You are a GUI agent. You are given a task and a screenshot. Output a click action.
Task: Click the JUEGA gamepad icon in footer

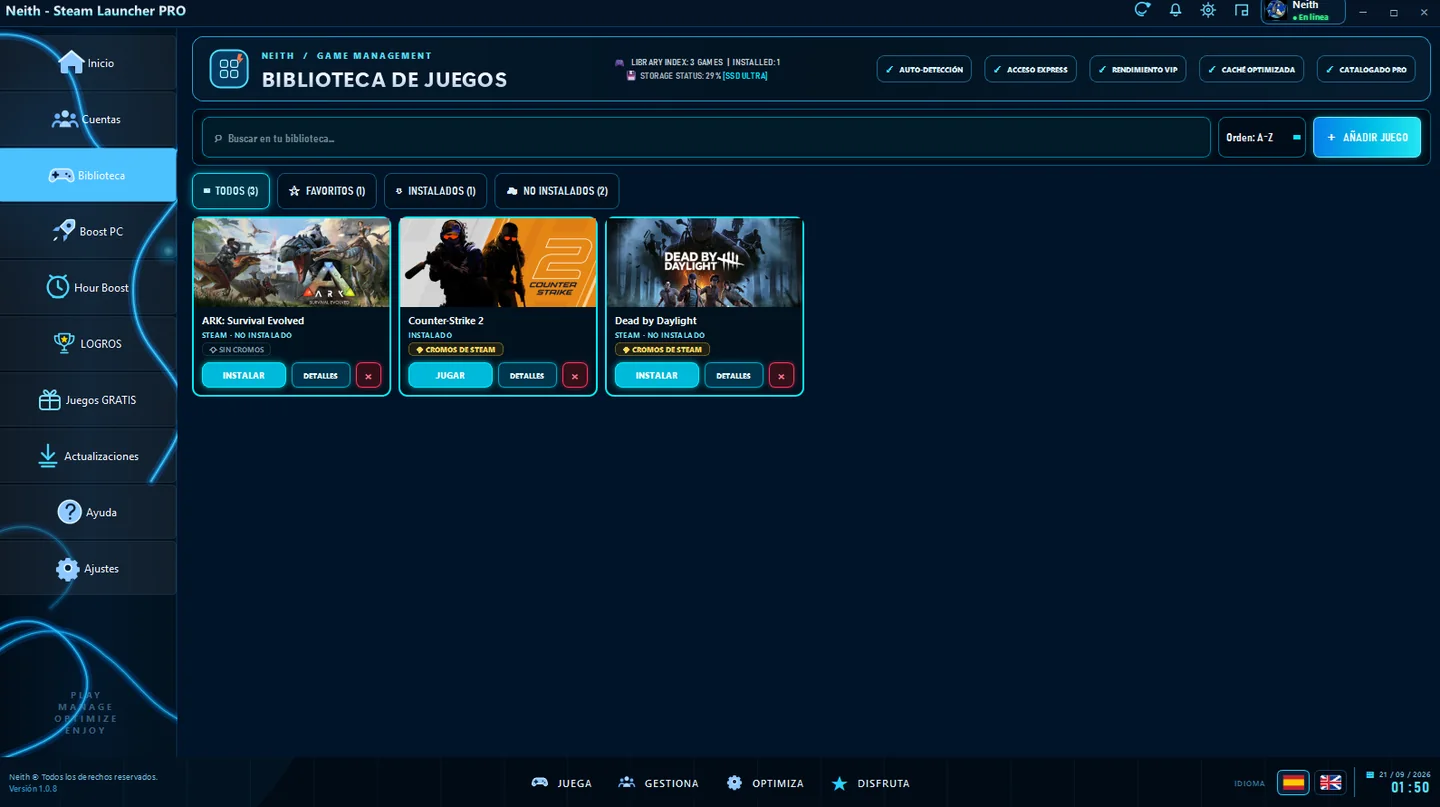539,783
